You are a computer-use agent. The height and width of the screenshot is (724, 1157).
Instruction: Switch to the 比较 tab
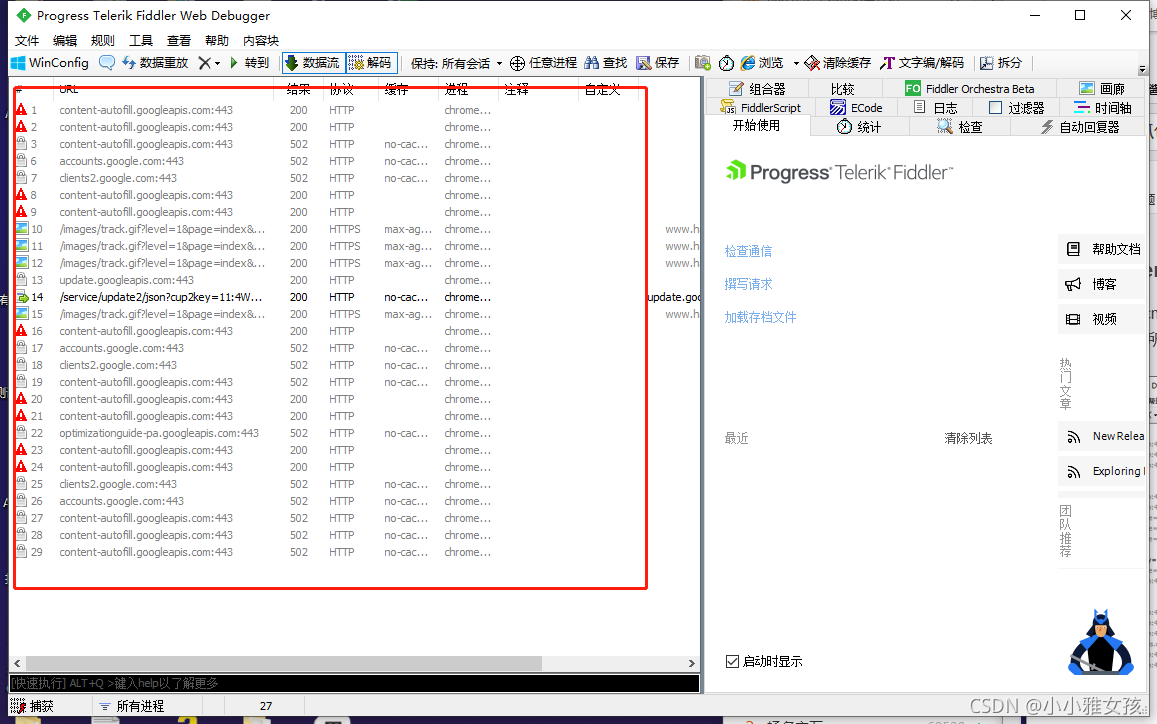[843, 89]
